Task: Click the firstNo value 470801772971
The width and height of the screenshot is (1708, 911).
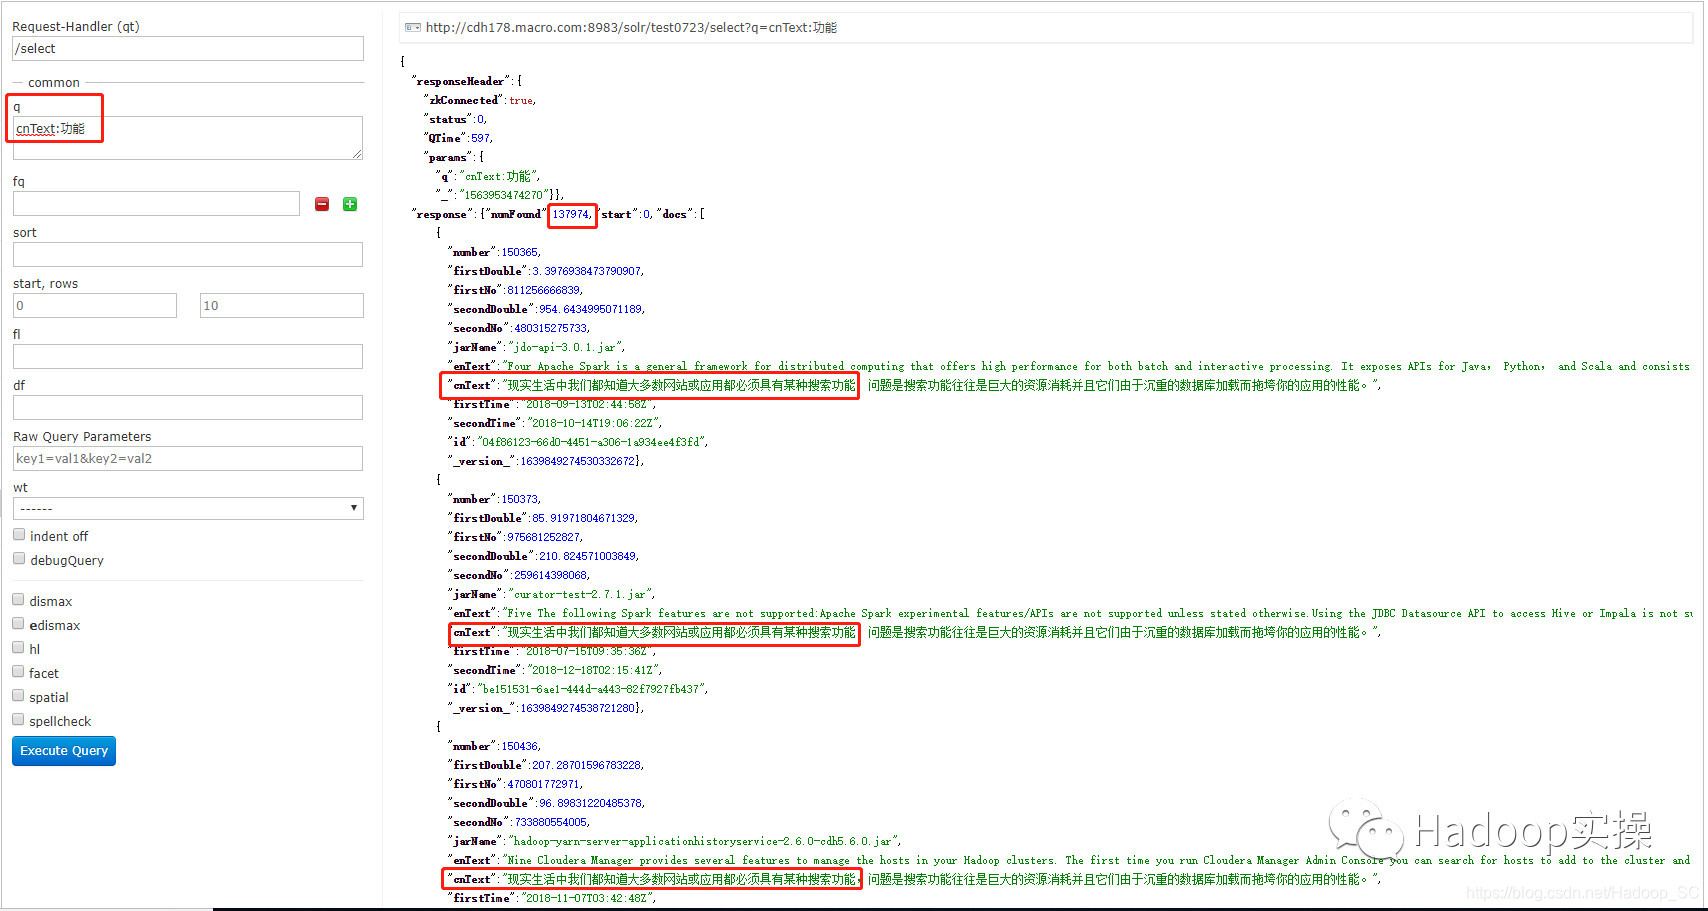Action: pos(543,784)
